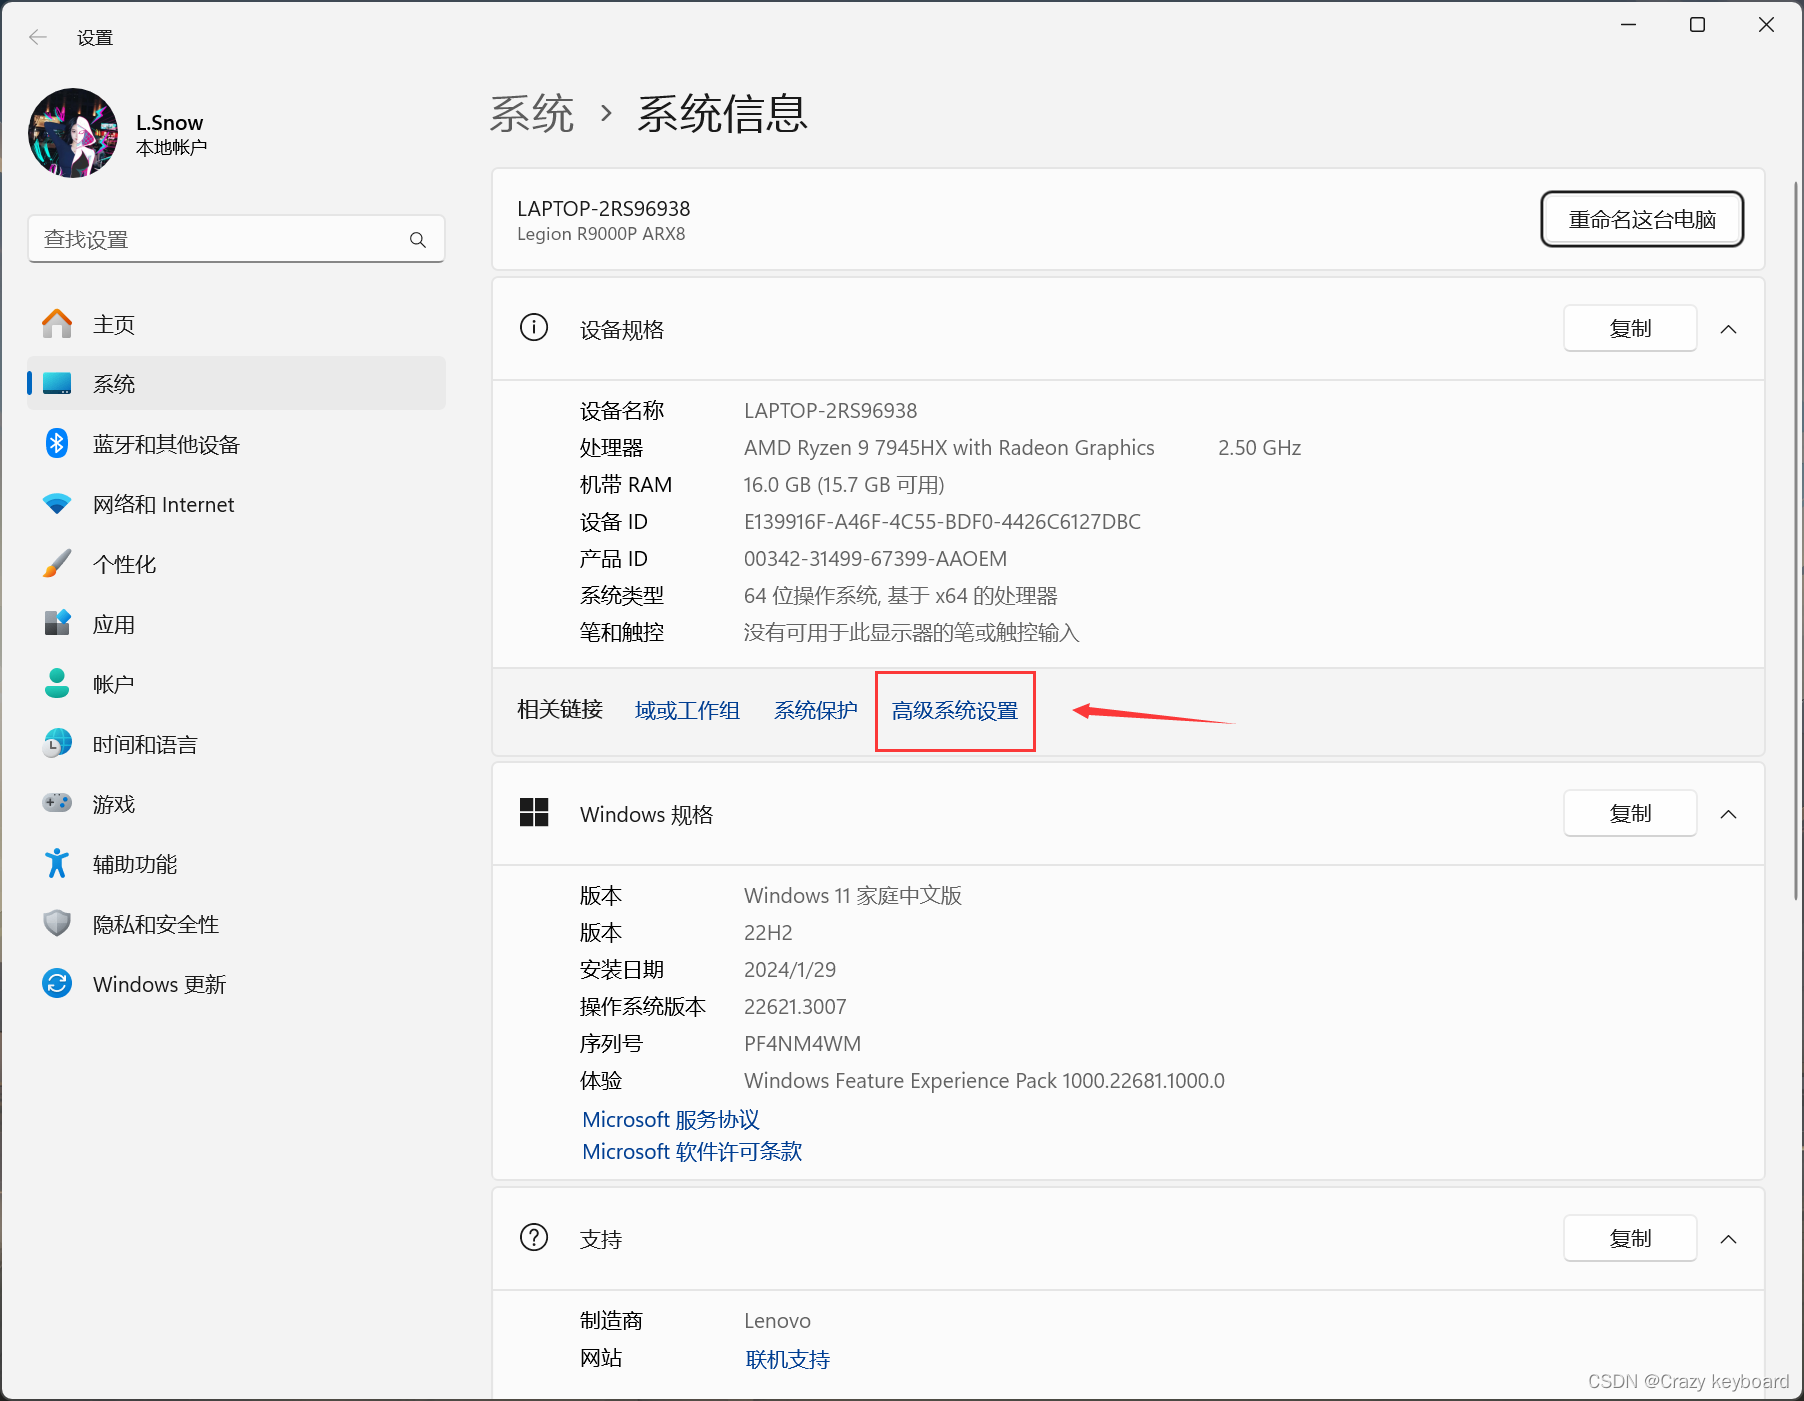
Task: Click the Wi-Fi icon for 网络和 Internet
Action: (57, 504)
